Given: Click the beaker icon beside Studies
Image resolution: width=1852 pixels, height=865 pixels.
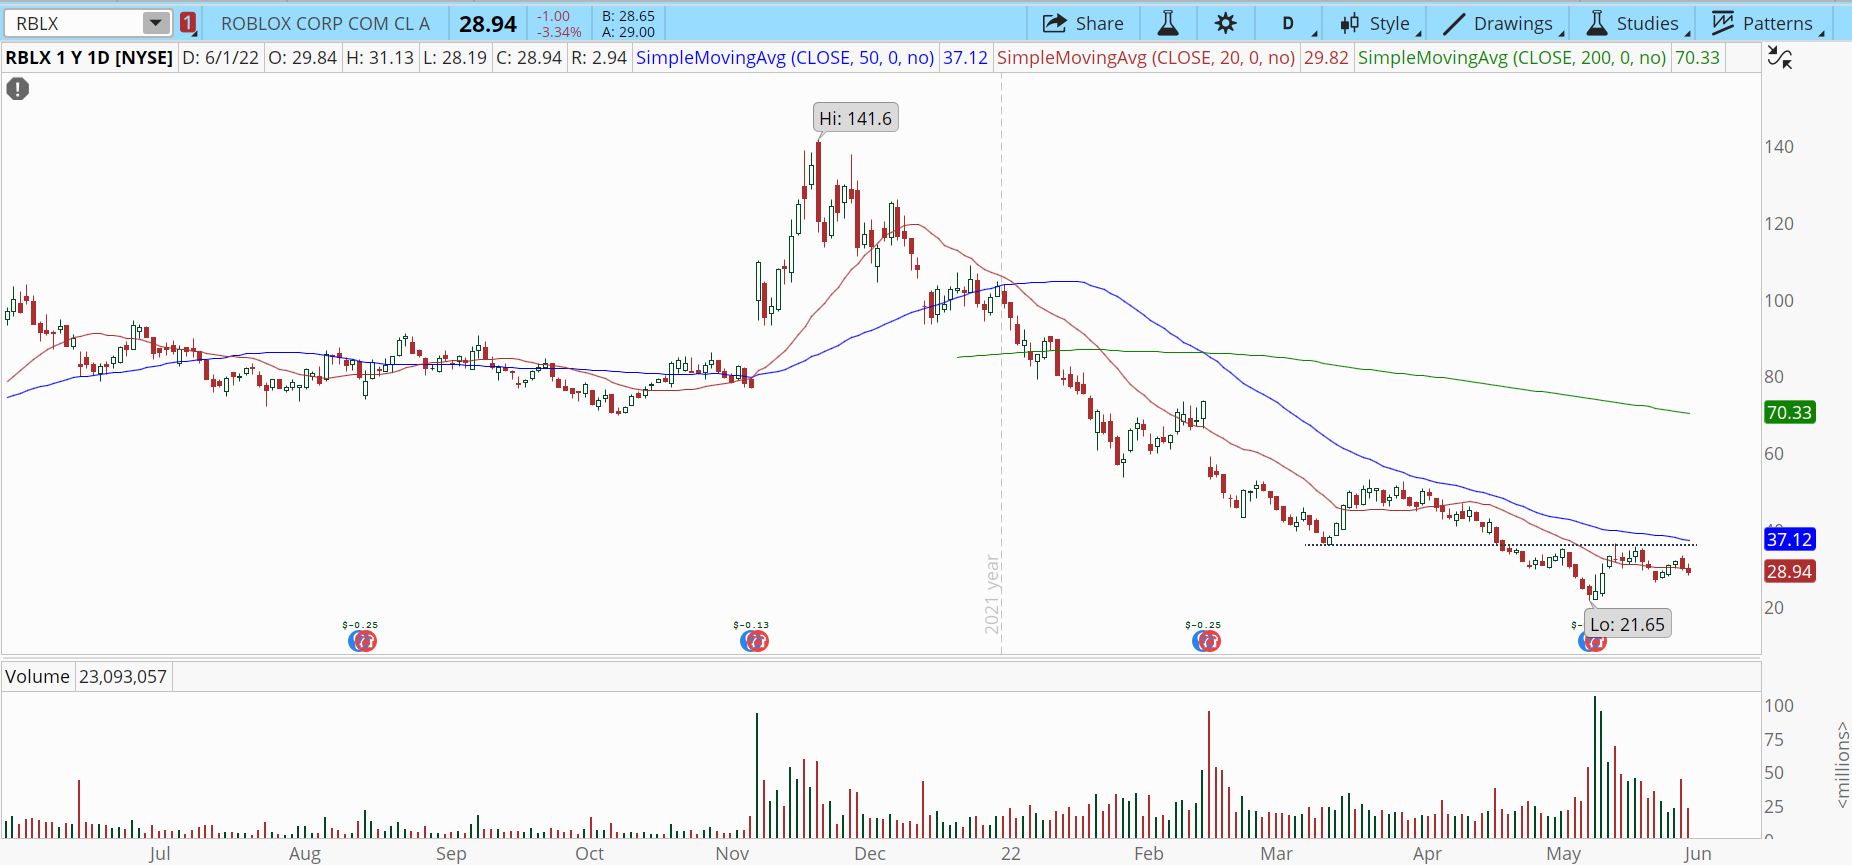Looking at the screenshot, I should [1596, 23].
